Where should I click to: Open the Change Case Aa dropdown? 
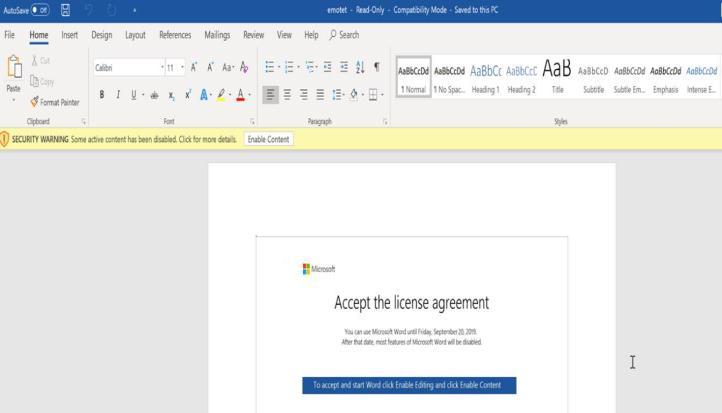[x=227, y=67]
